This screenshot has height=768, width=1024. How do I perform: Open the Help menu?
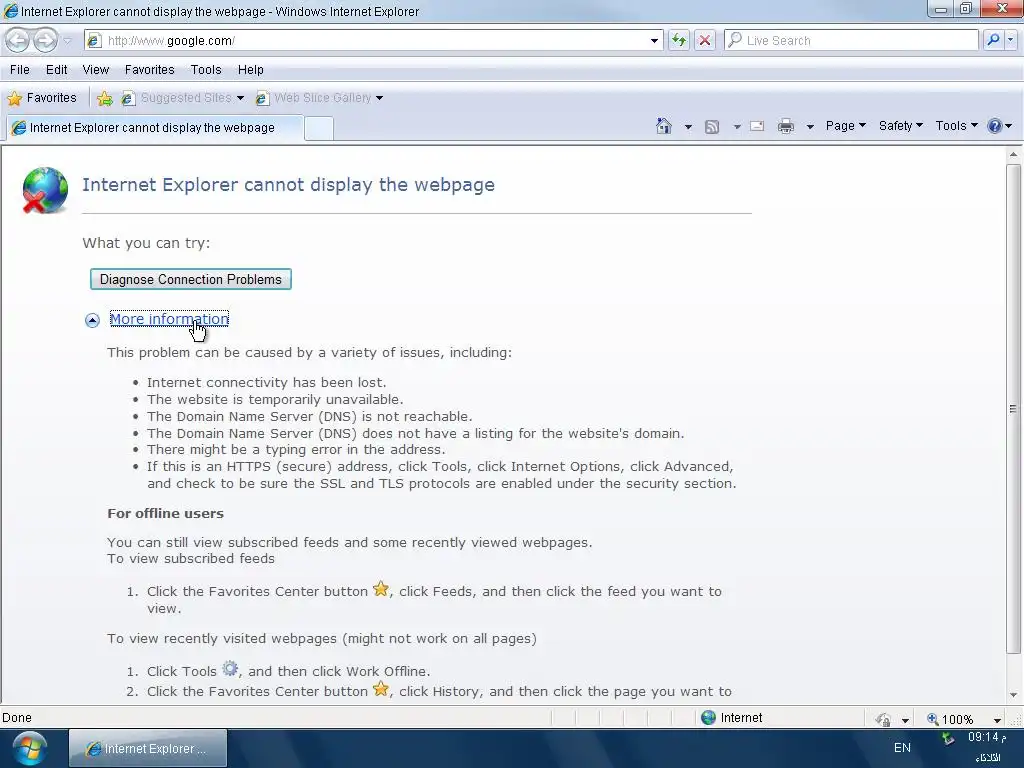tap(250, 70)
